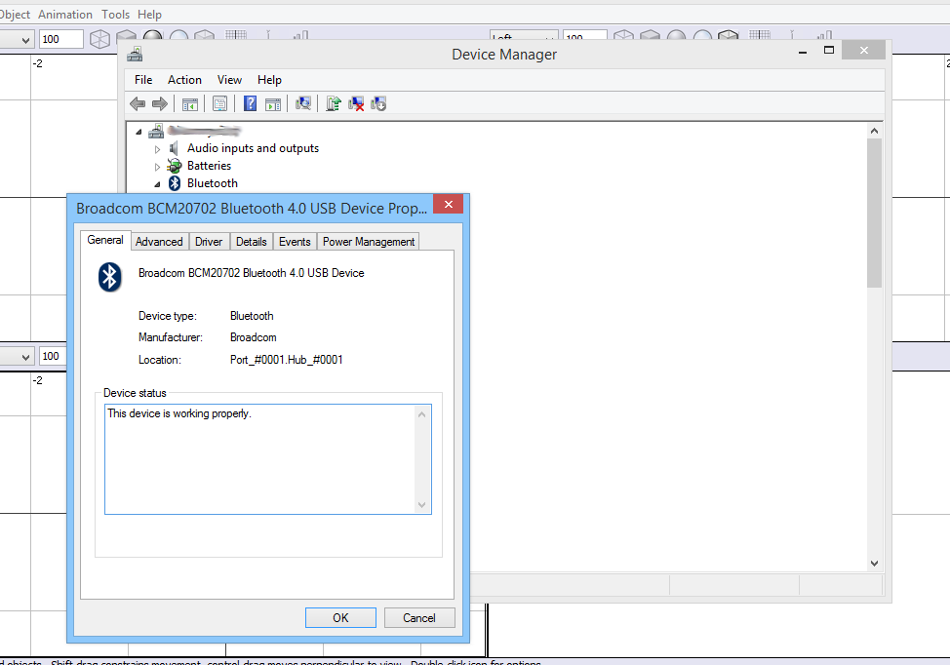Viewport: 950px width, 665px height.
Task: Switch to the Driver tab
Action: tap(208, 242)
